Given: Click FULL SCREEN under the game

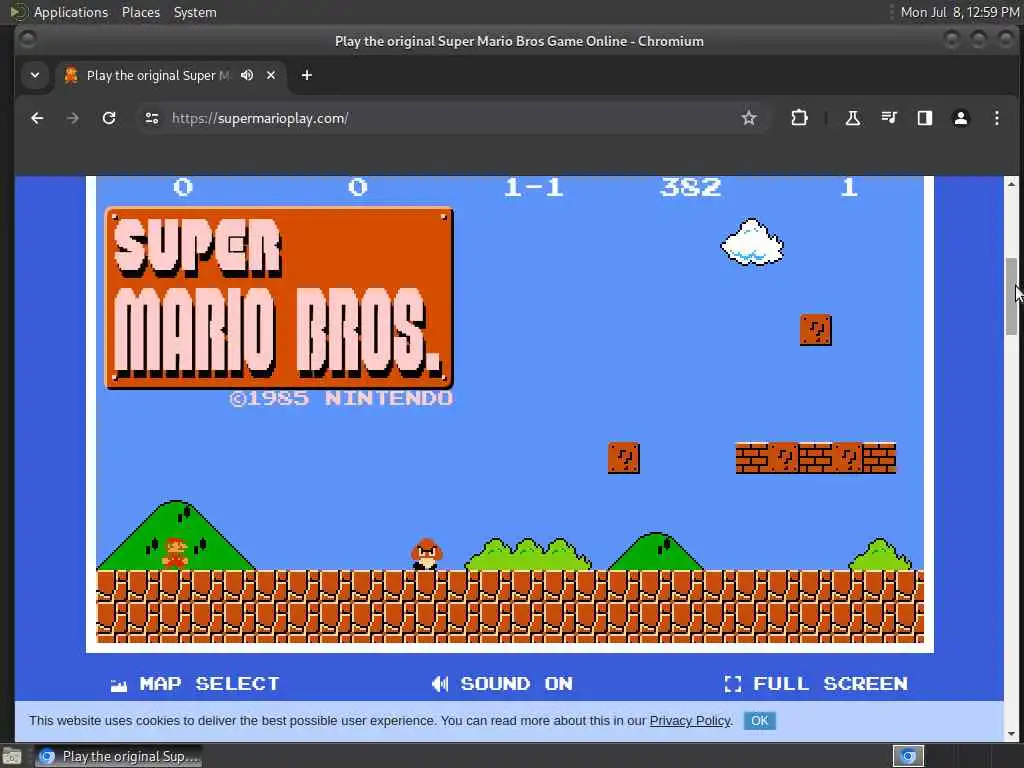Looking at the screenshot, I should click(x=816, y=684).
